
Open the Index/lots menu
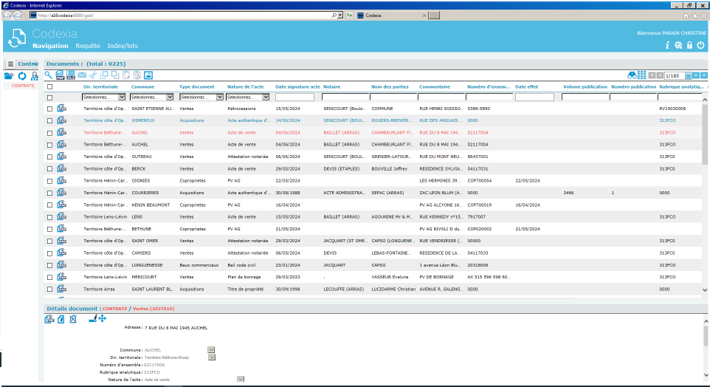[x=123, y=46]
